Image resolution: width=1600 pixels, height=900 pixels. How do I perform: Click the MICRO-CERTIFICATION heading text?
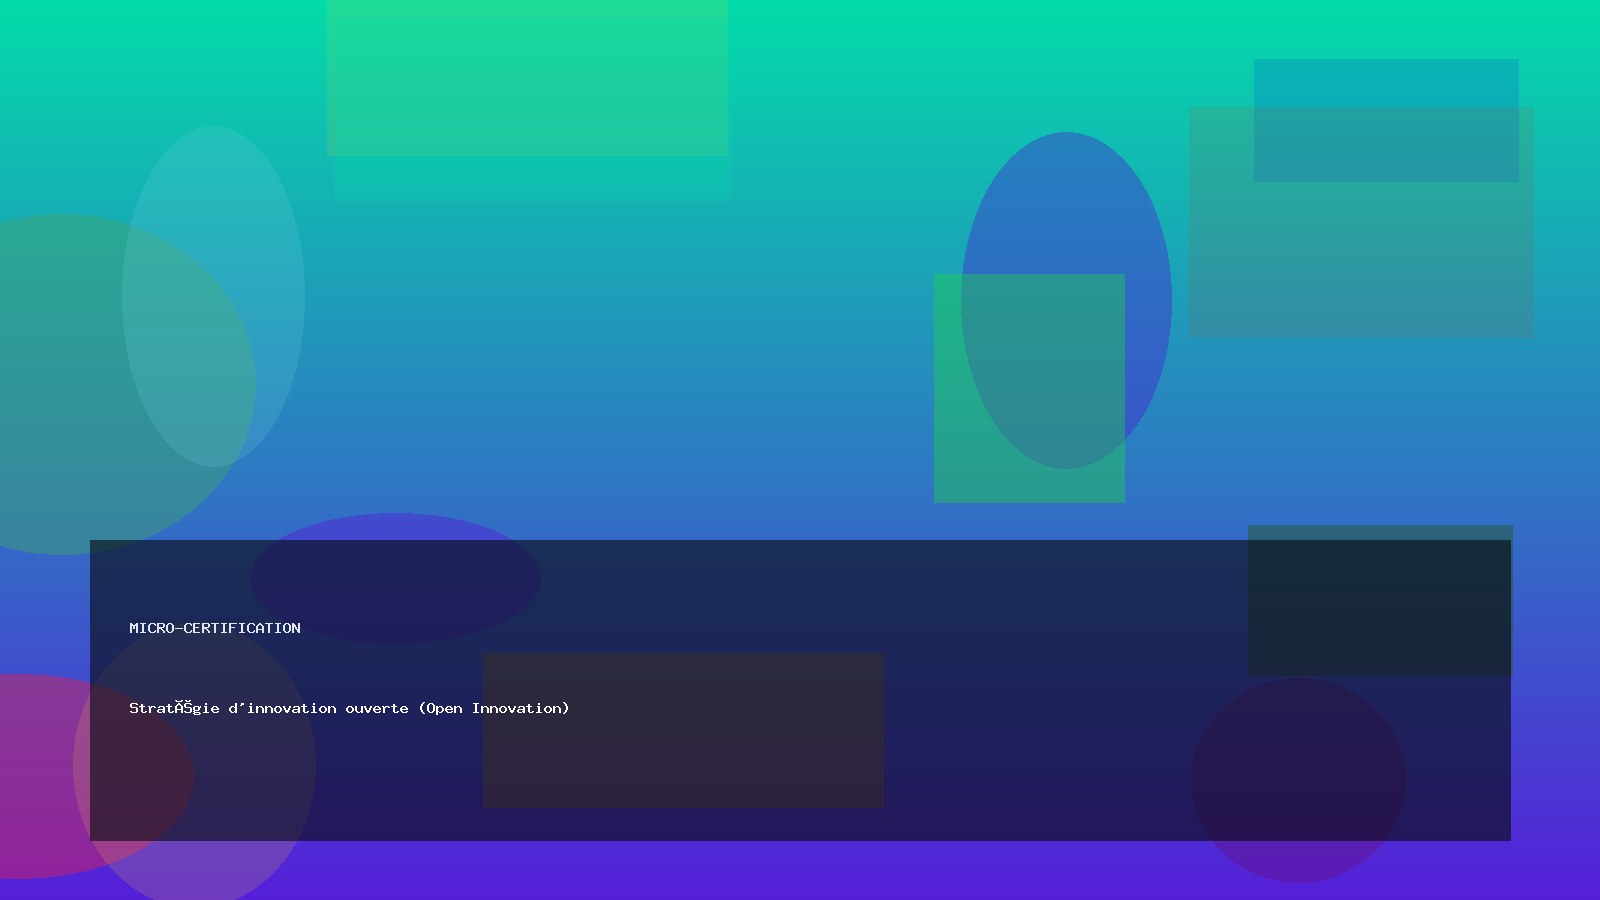[215, 628]
